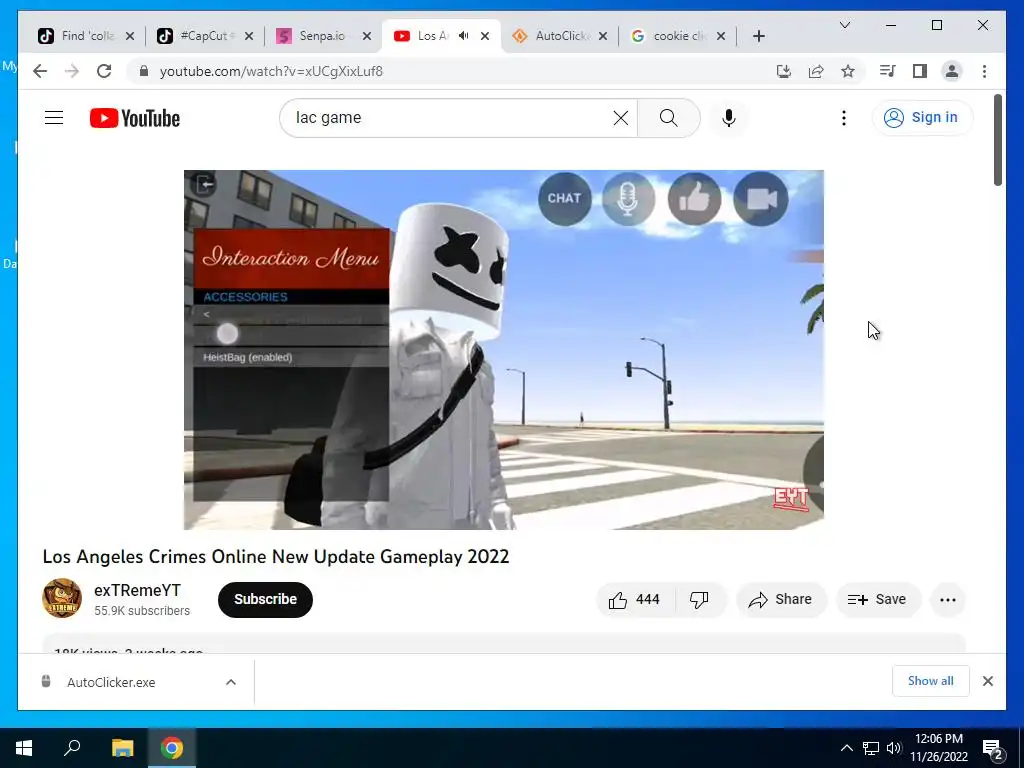This screenshot has width=1024, height=768.
Task: Save the video to a playlist
Action: (x=877, y=600)
